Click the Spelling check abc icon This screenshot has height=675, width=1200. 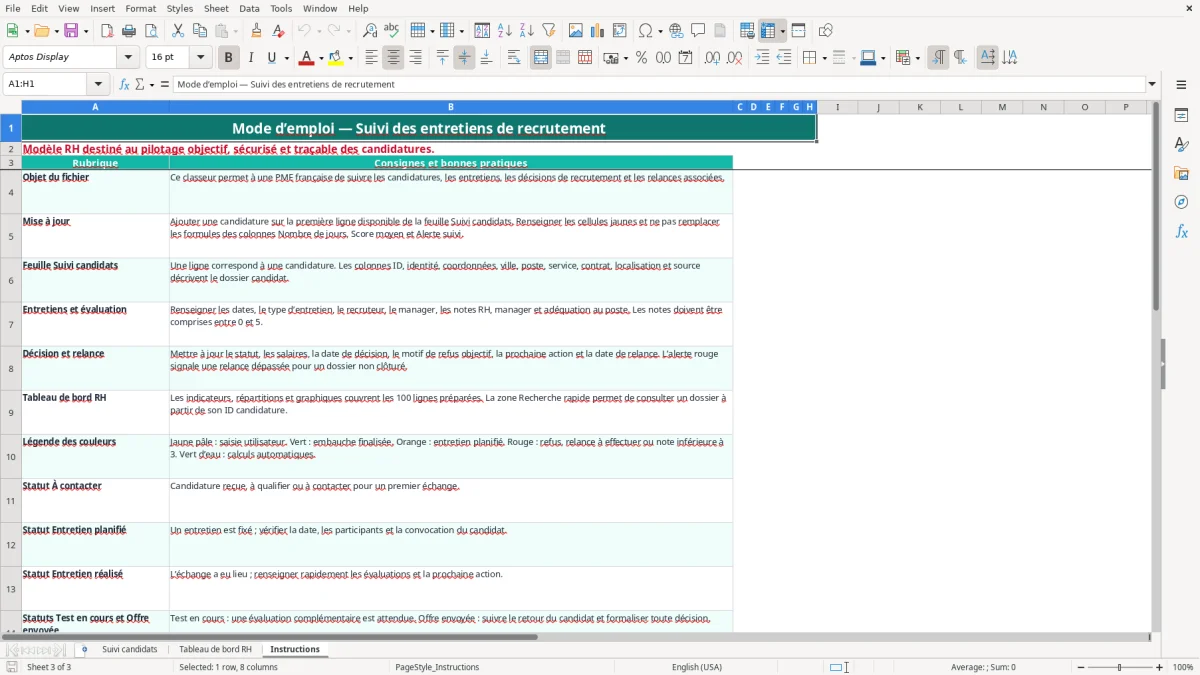pos(391,31)
